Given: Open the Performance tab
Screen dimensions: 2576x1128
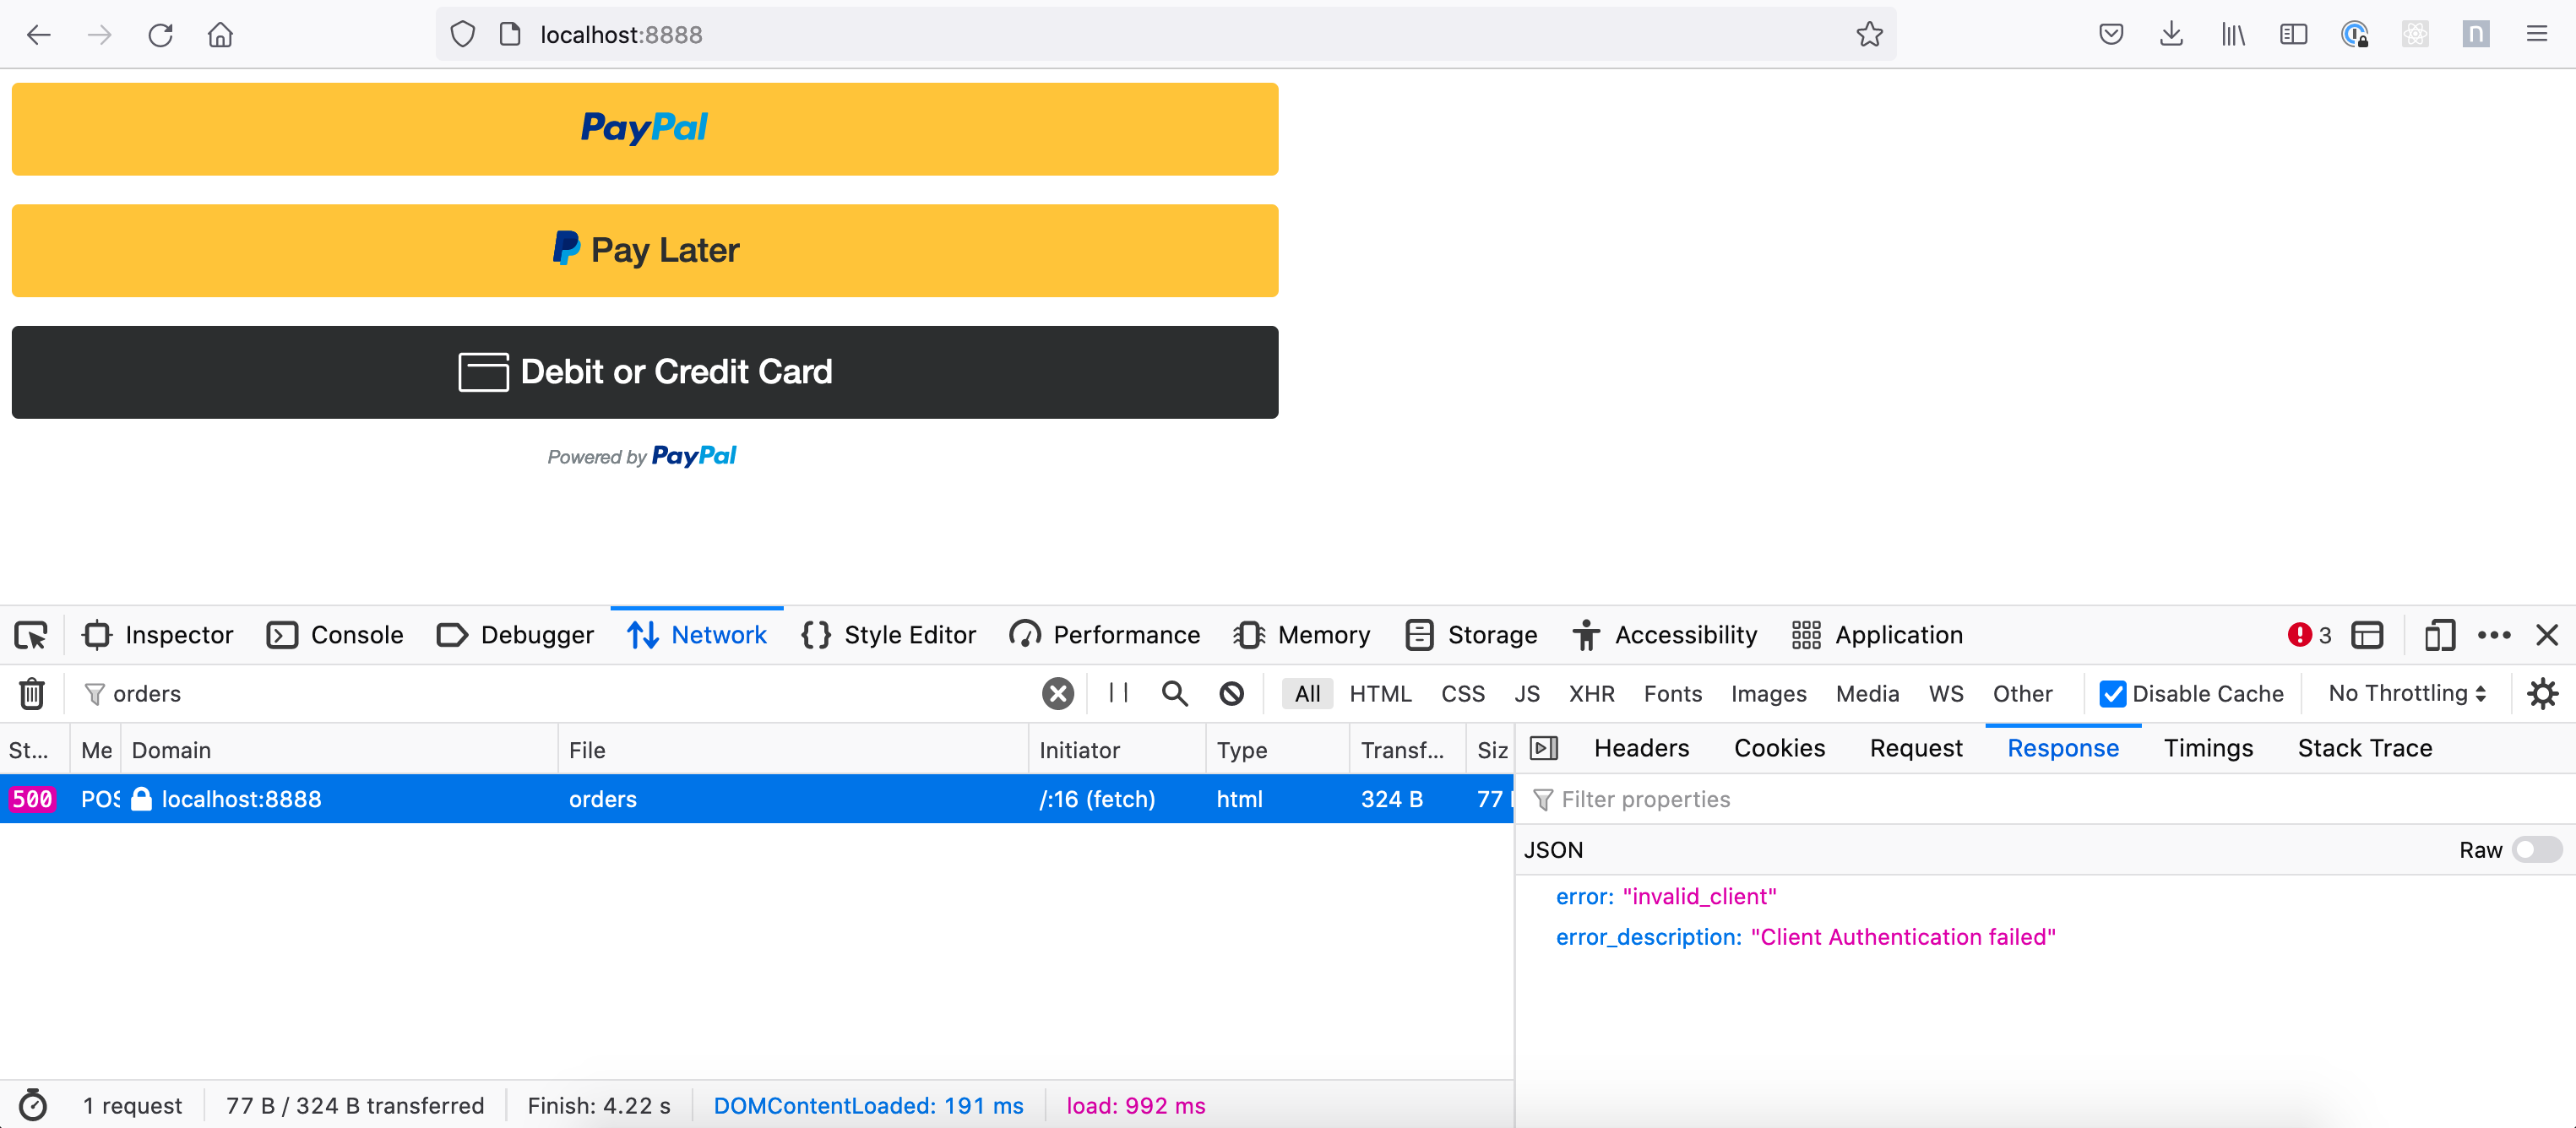Looking at the screenshot, I should pos(1104,635).
